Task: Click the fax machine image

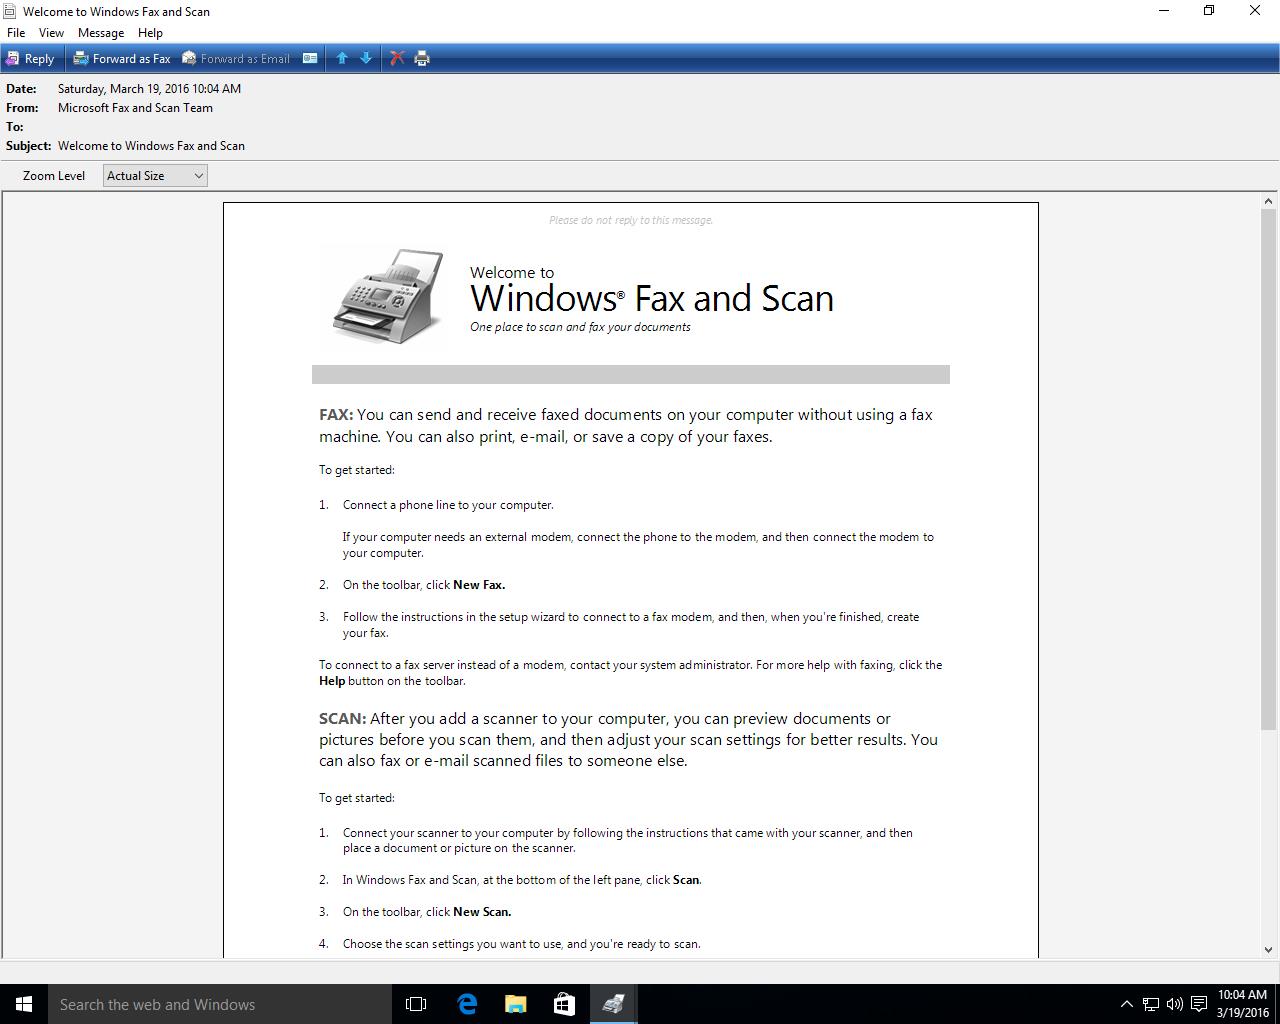Action: pyautogui.click(x=389, y=296)
